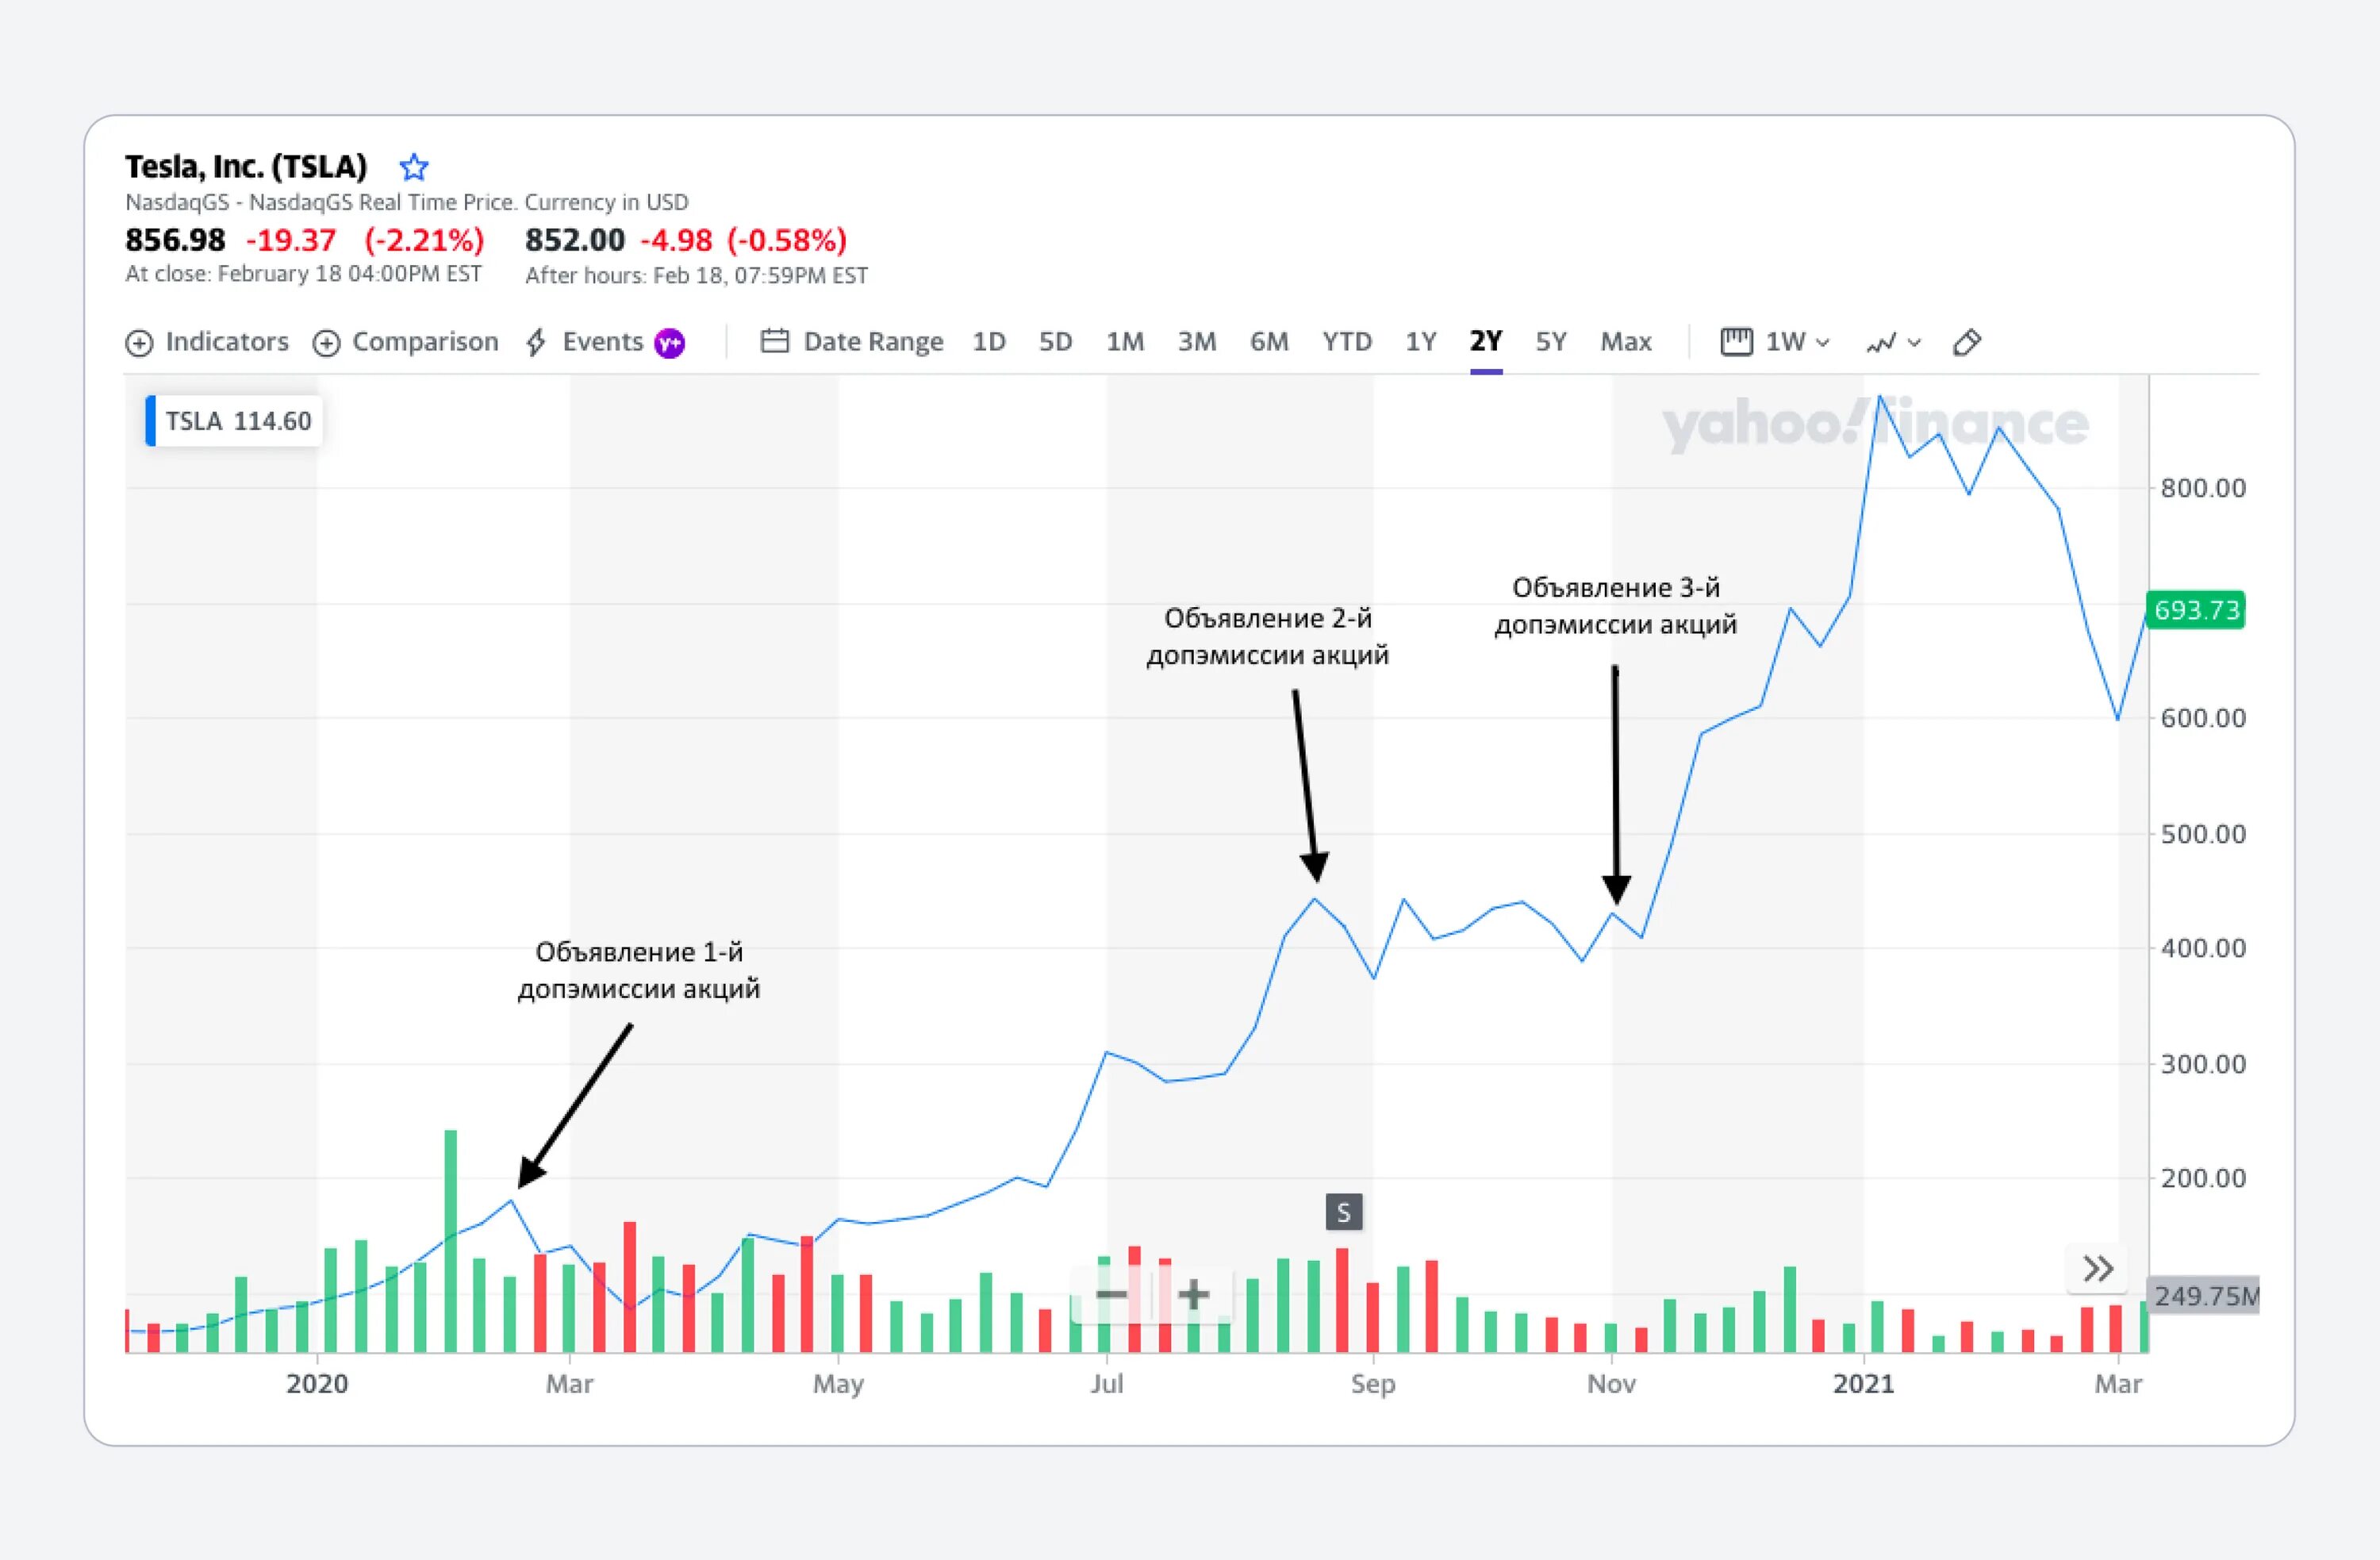The width and height of the screenshot is (2380, 1560).
Task: Open the chart type line icon
Action: tap(1881, 343)
